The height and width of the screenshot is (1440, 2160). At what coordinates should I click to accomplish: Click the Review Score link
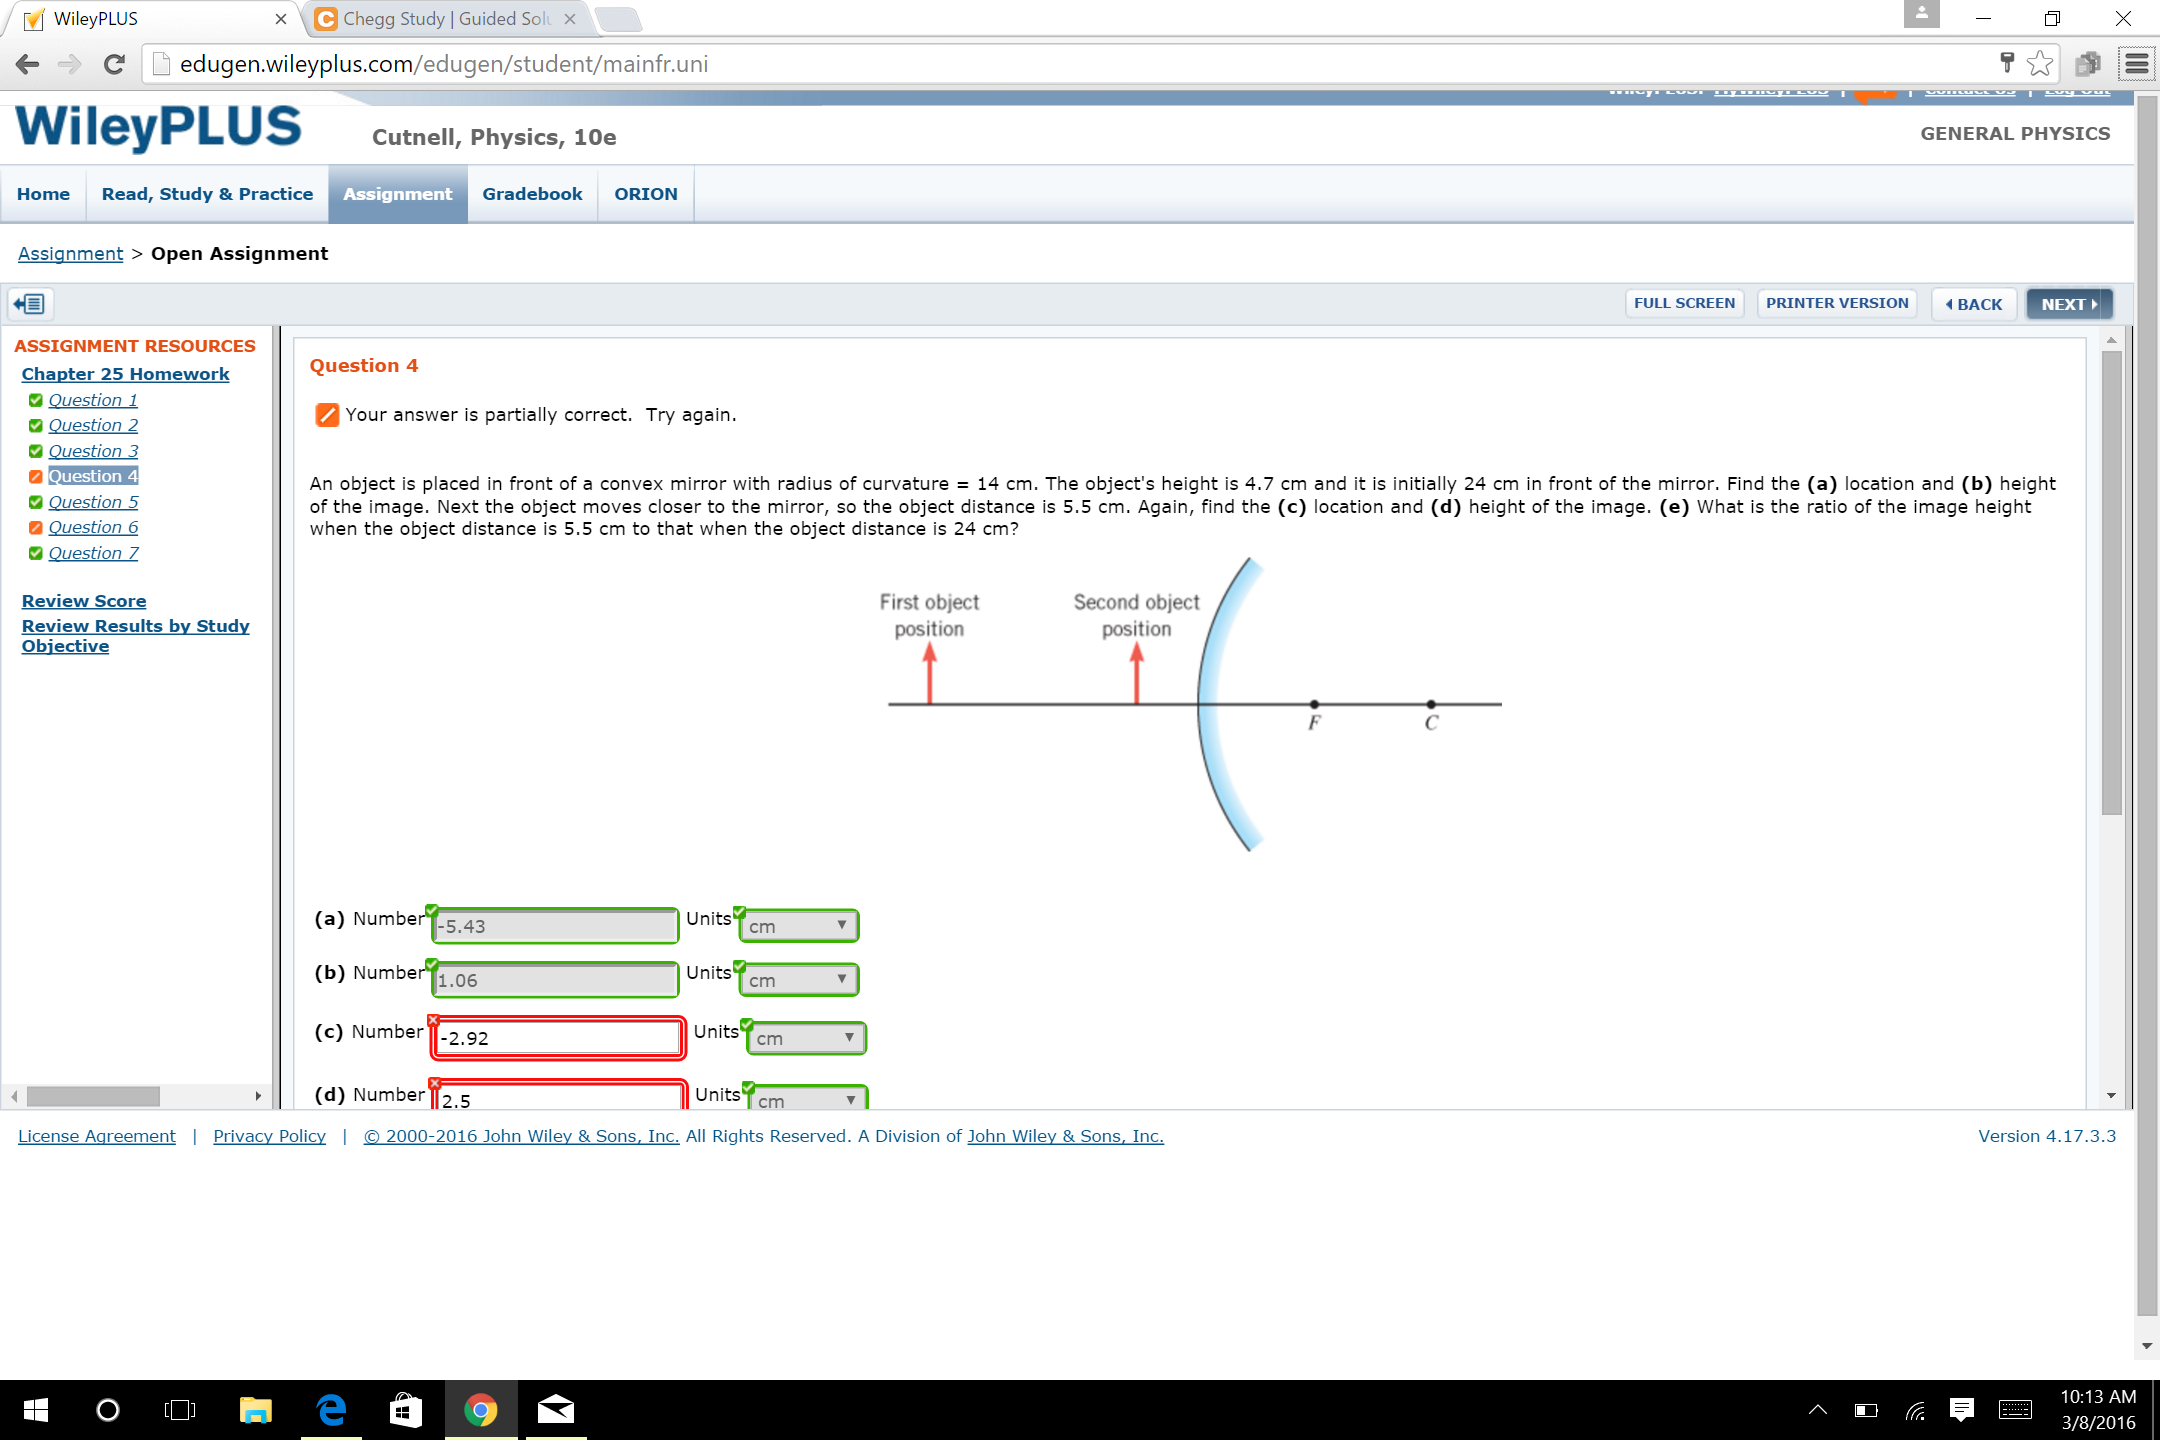[84, 601]
